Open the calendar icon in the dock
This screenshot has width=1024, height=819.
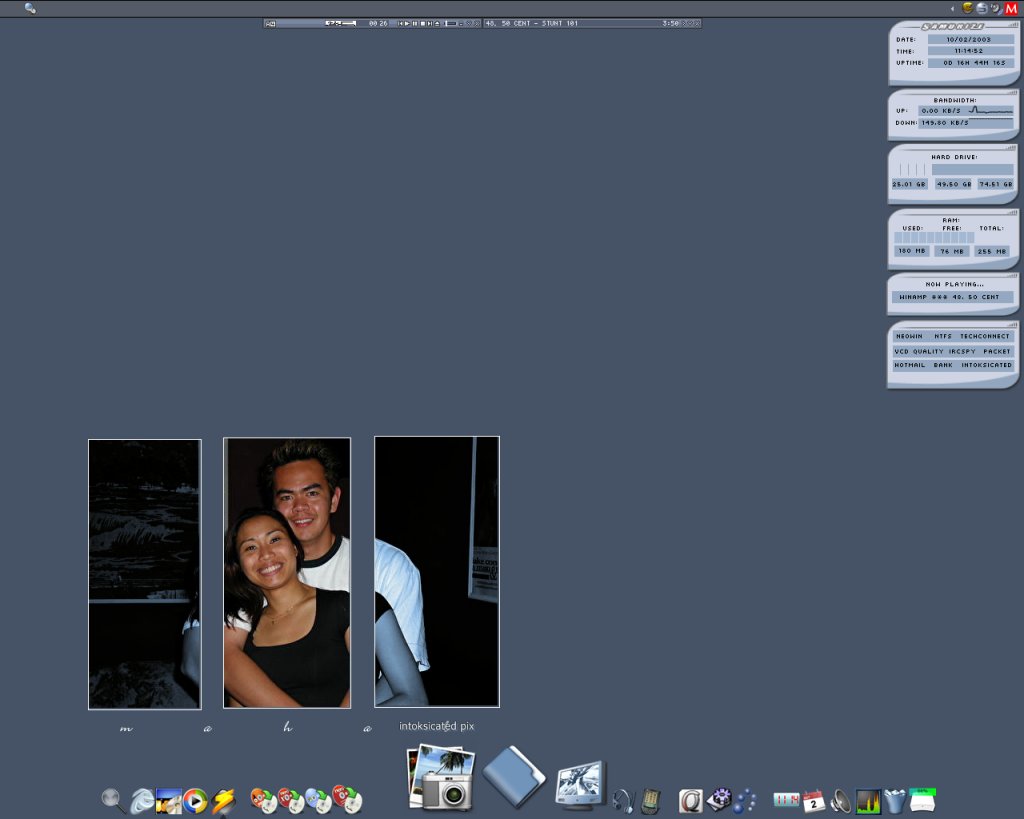coord(814,801)
